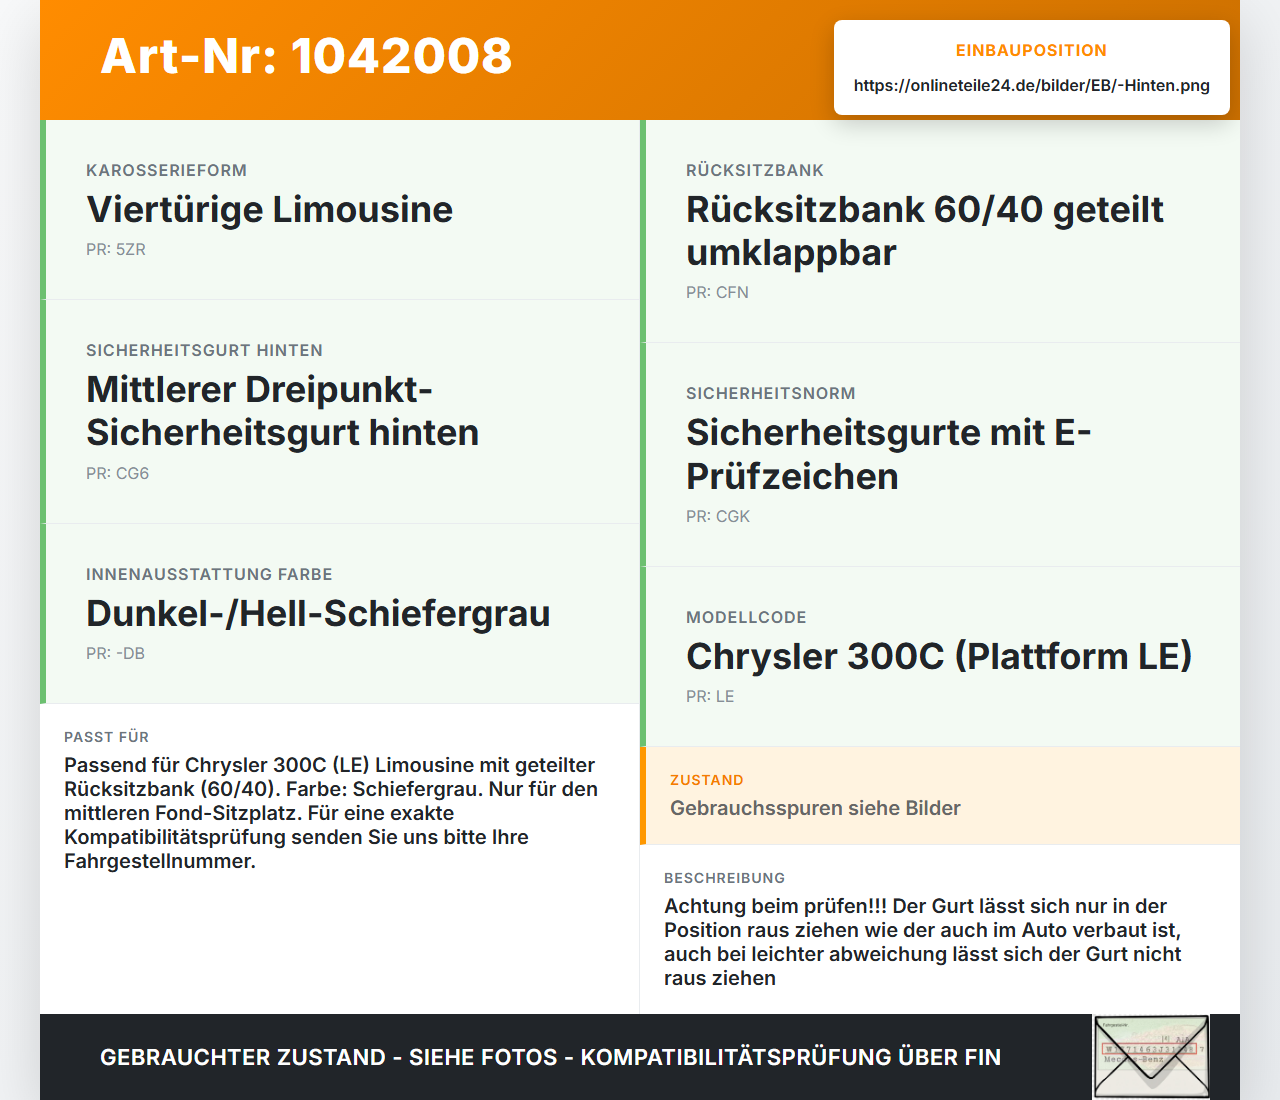Click the PR: -DB code

pyautogui.click(x=115, y=654)
